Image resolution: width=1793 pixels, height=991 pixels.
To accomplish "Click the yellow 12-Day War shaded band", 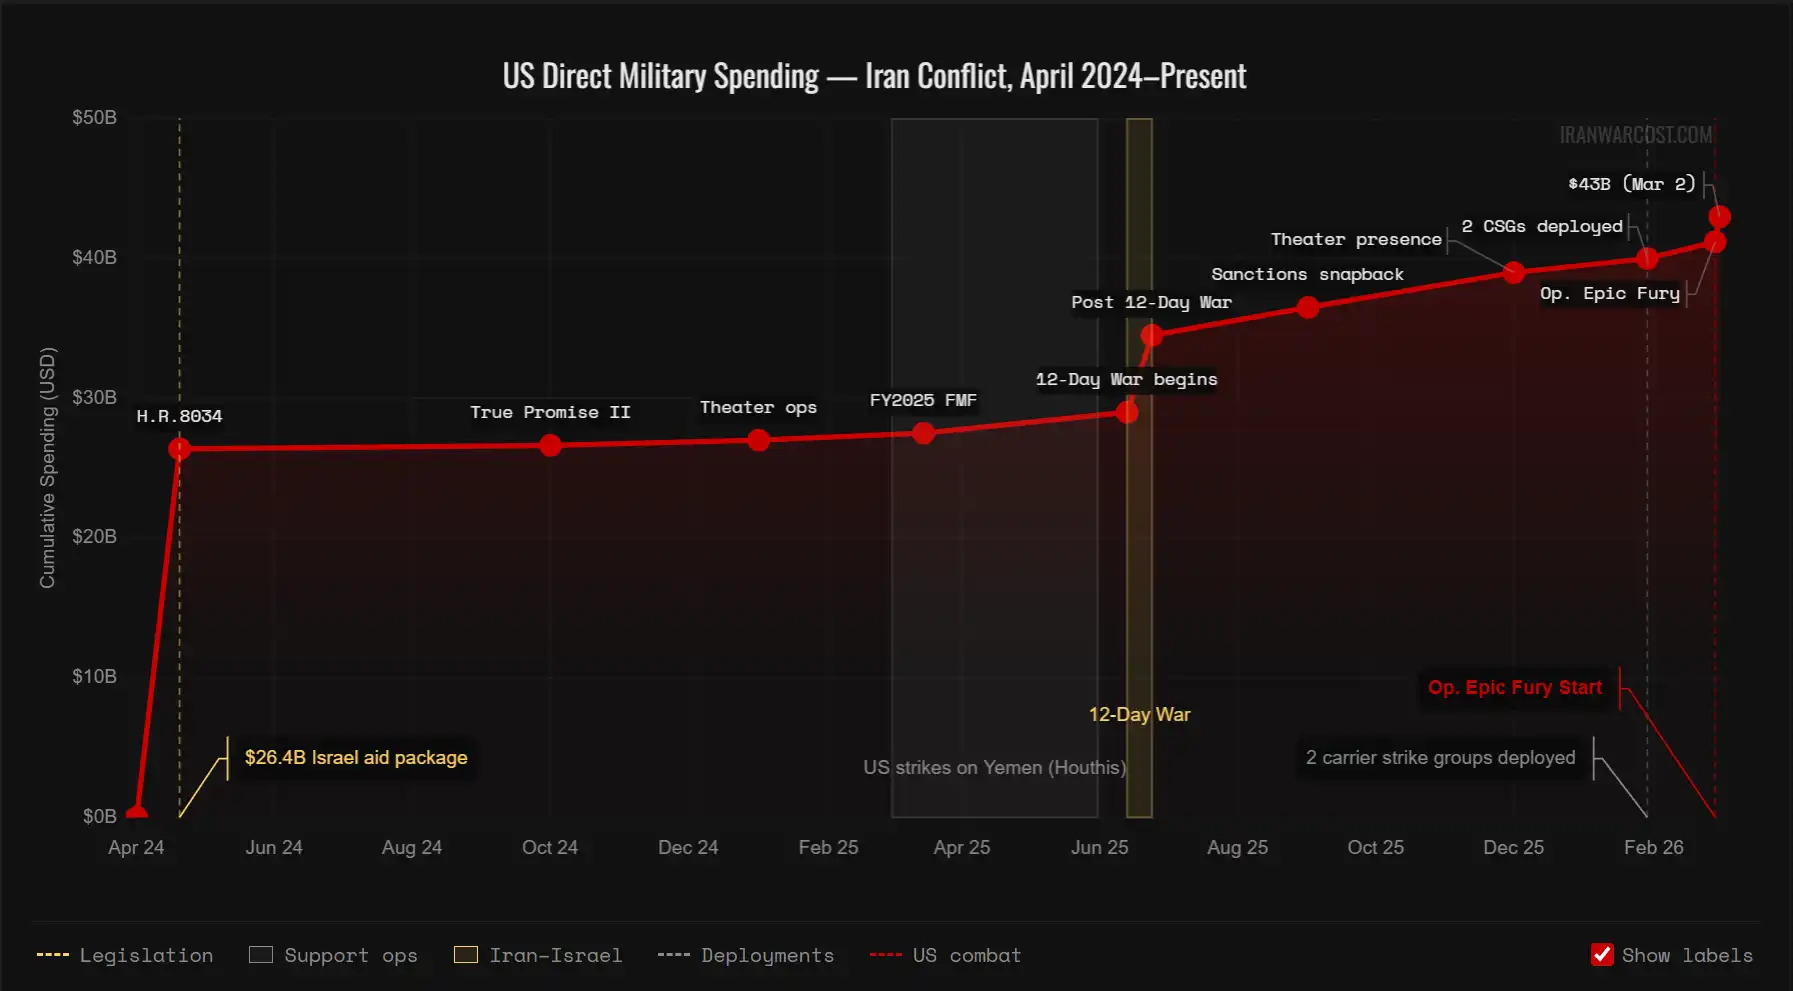I will (x=1139, y=550).
